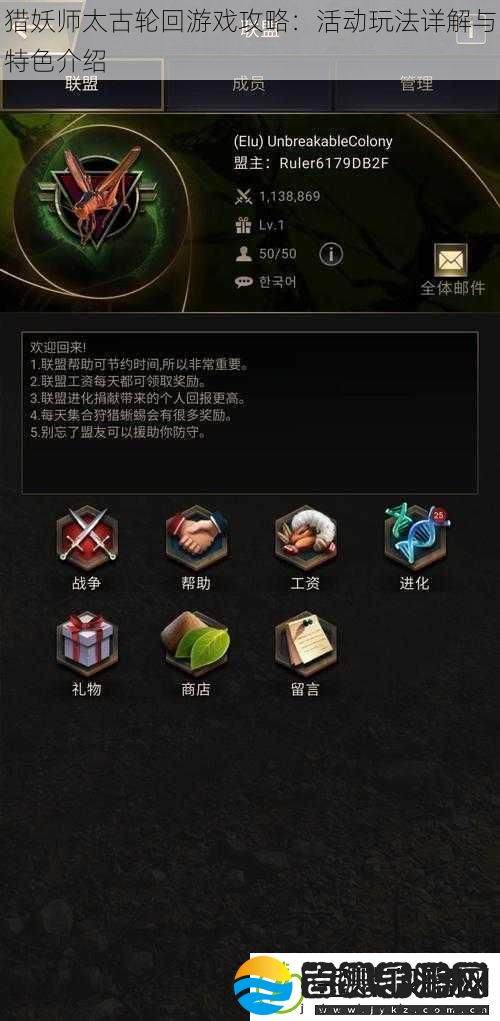The width and height of the screenshot is (500, 1021).
Task: Tap the 1,138,869 alliance power value
Action: point(290,196)
